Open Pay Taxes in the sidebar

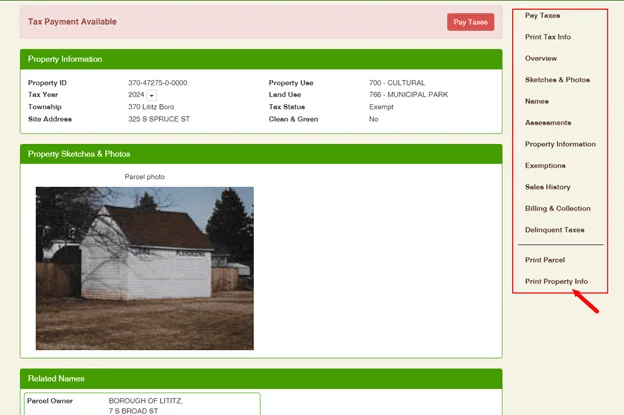542,16
